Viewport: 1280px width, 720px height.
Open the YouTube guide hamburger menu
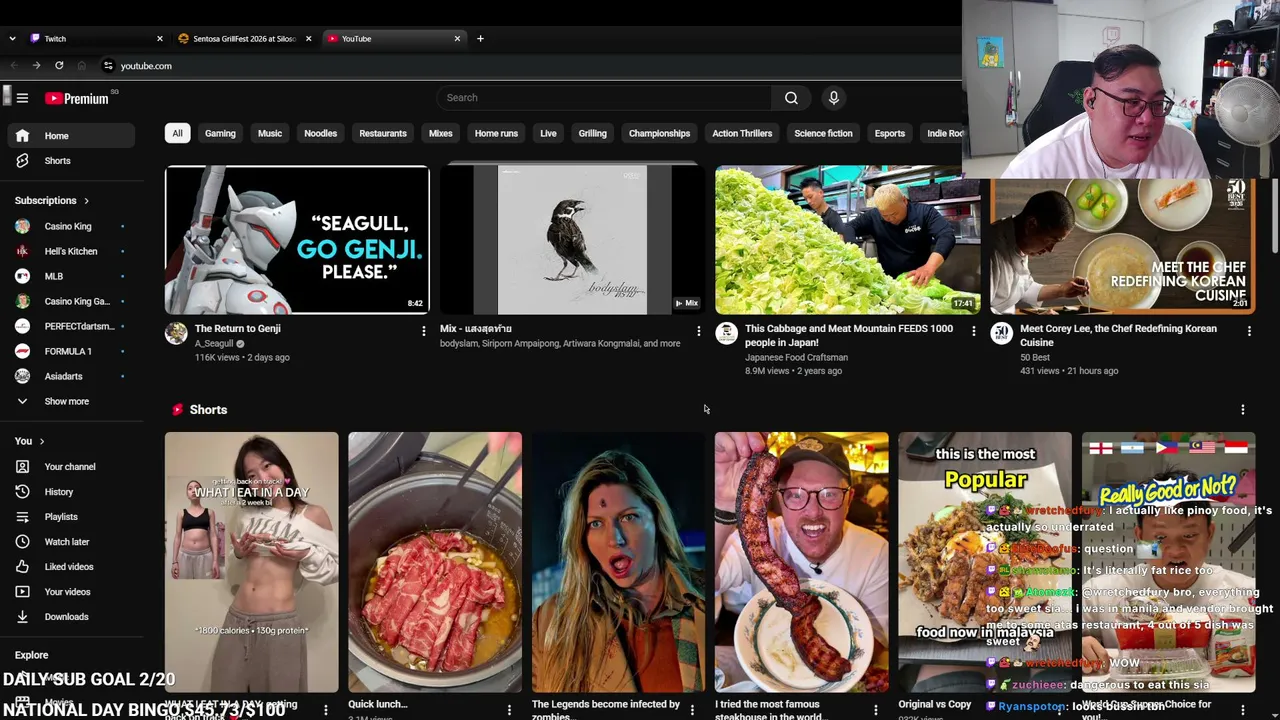22,98
